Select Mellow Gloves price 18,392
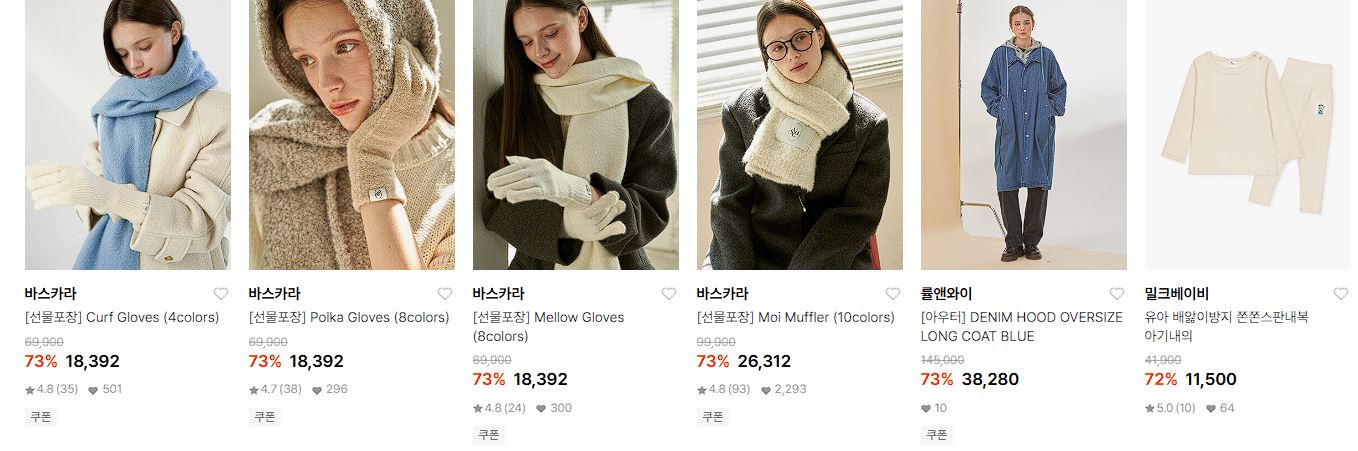This screenshot has width=1358, height=451. (540, 380)
